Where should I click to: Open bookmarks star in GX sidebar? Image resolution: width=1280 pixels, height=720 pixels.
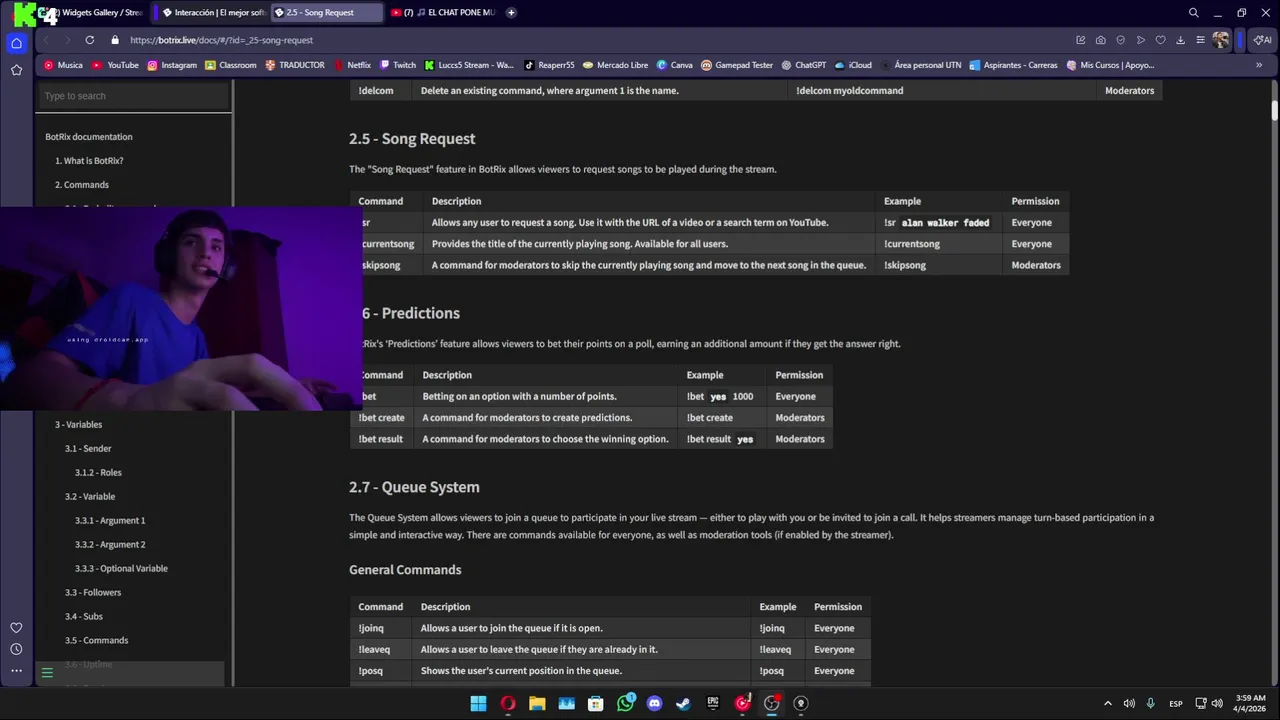point(16,70)
